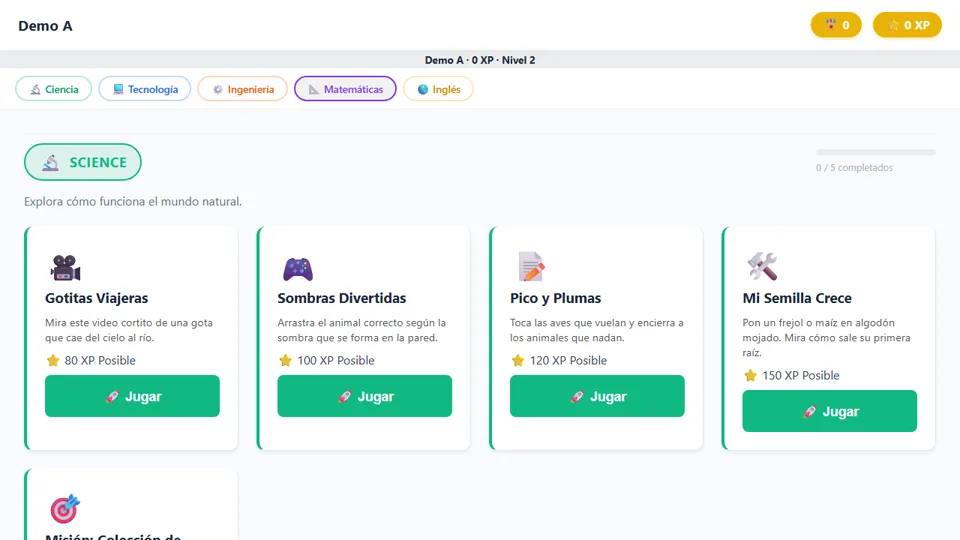Click the Pico y Plumas description text
This screenshot has width=960, height=540.
597,330
